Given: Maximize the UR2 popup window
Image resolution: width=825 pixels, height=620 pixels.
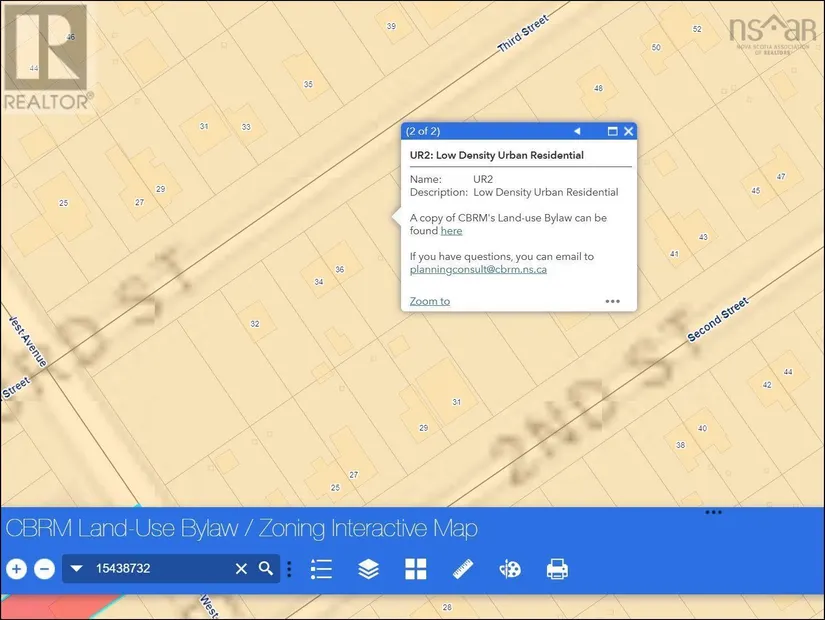Looking at the screenshot, I should 612,131.
